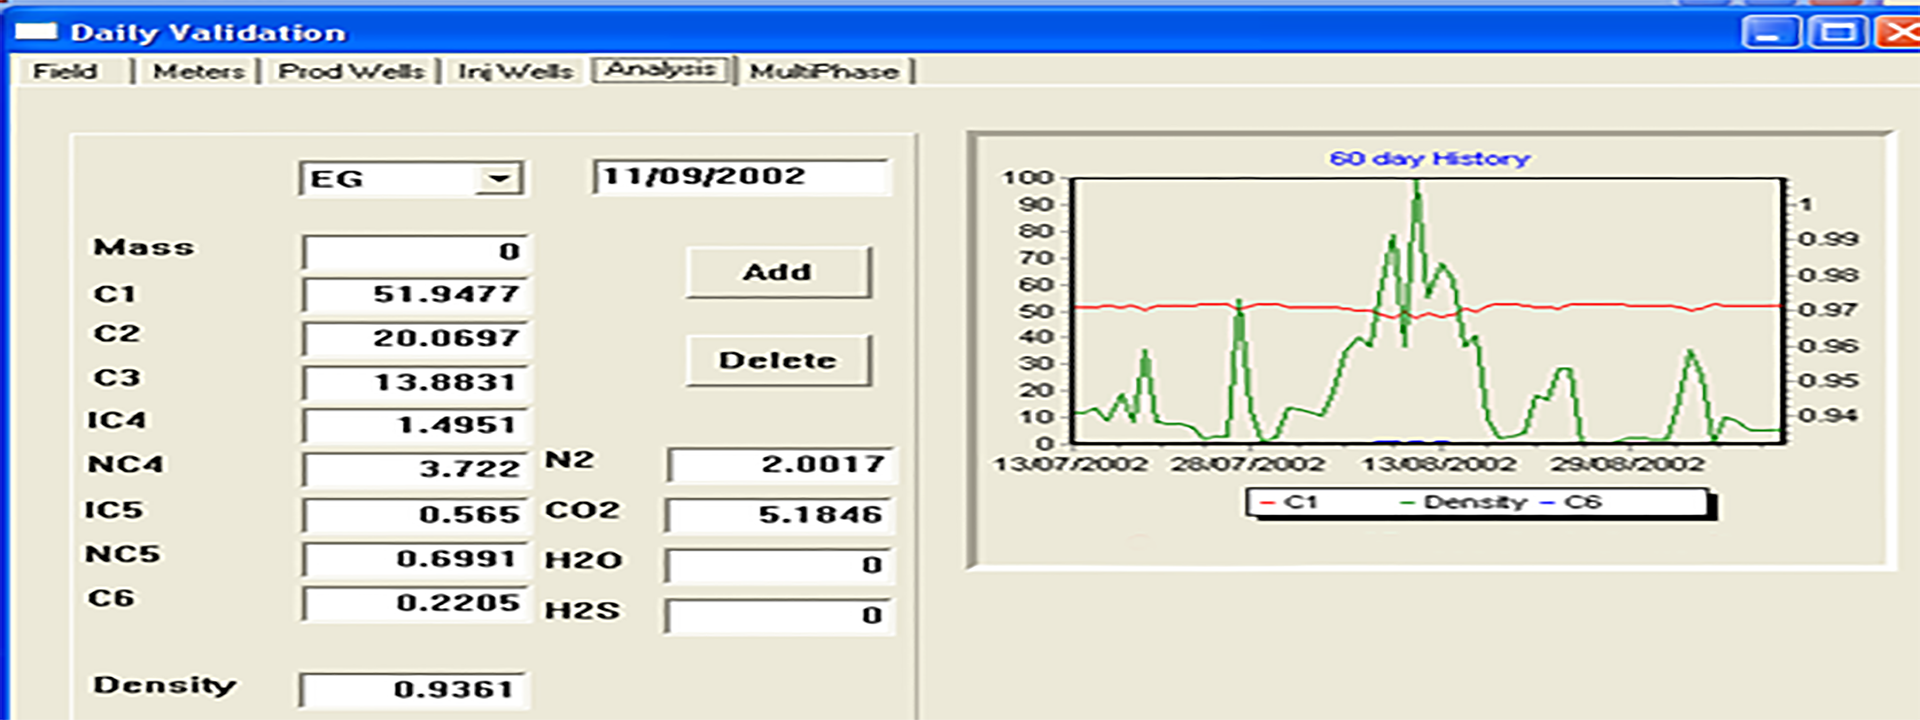Viewport: 1920px width, 720px height.
Task: Click the red C1 legend marker
Action: pos(1268,502)
